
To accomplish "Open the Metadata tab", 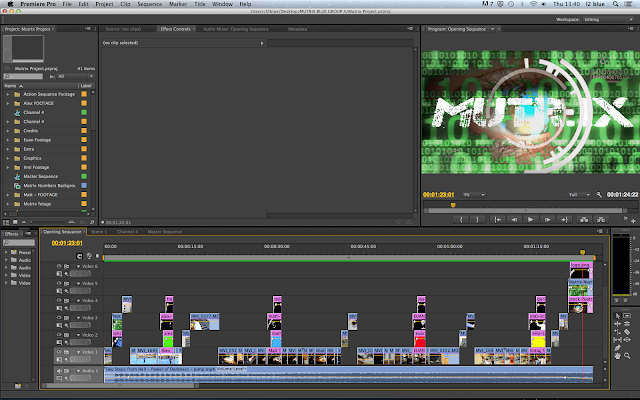I will [298, 29].
